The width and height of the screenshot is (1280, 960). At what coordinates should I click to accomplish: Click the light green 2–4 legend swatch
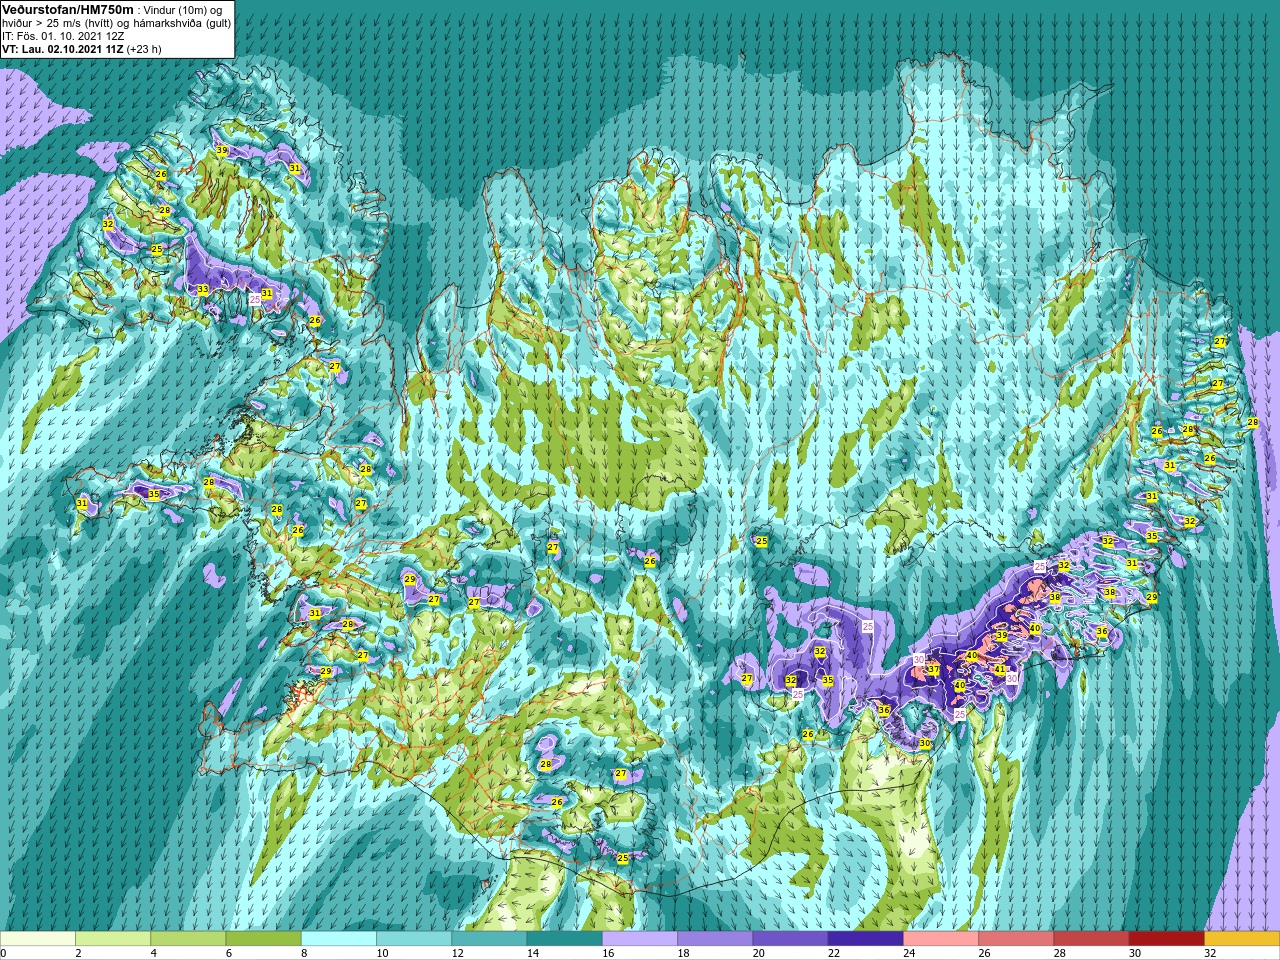[113, 939]
